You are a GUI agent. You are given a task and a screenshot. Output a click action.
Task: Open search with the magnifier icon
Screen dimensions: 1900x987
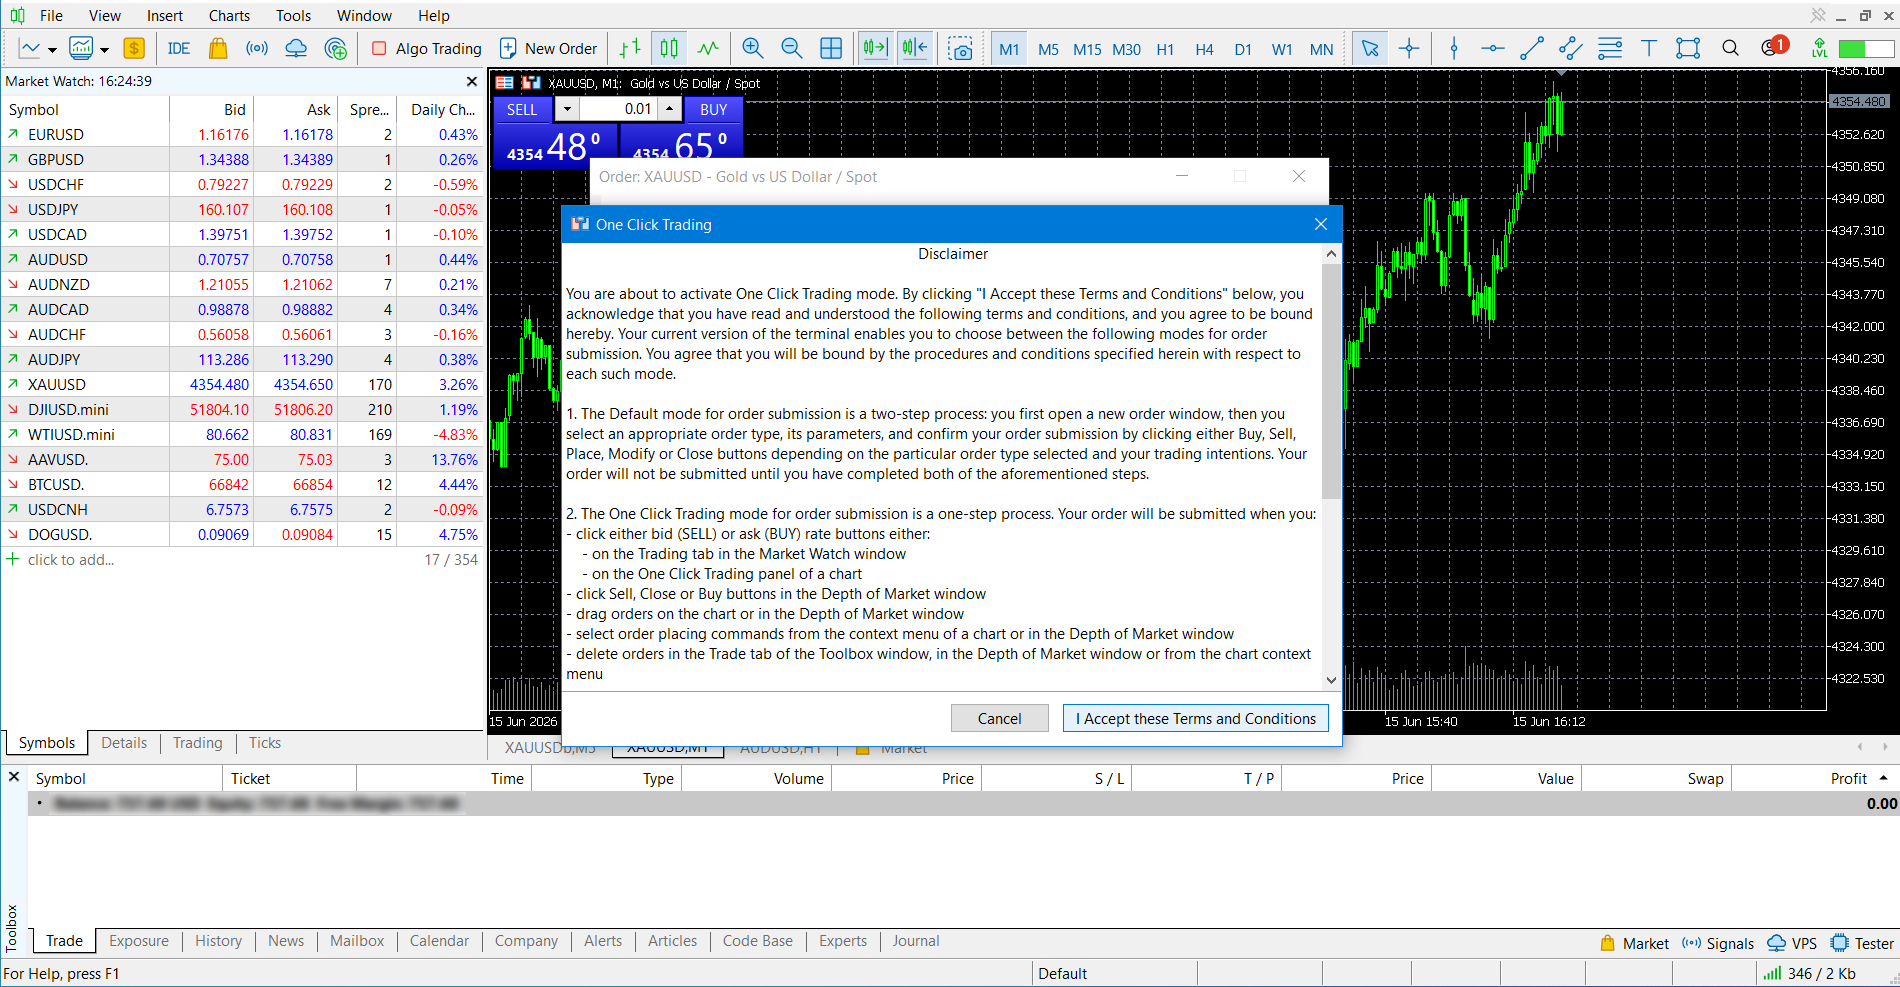click(1730, 48)
